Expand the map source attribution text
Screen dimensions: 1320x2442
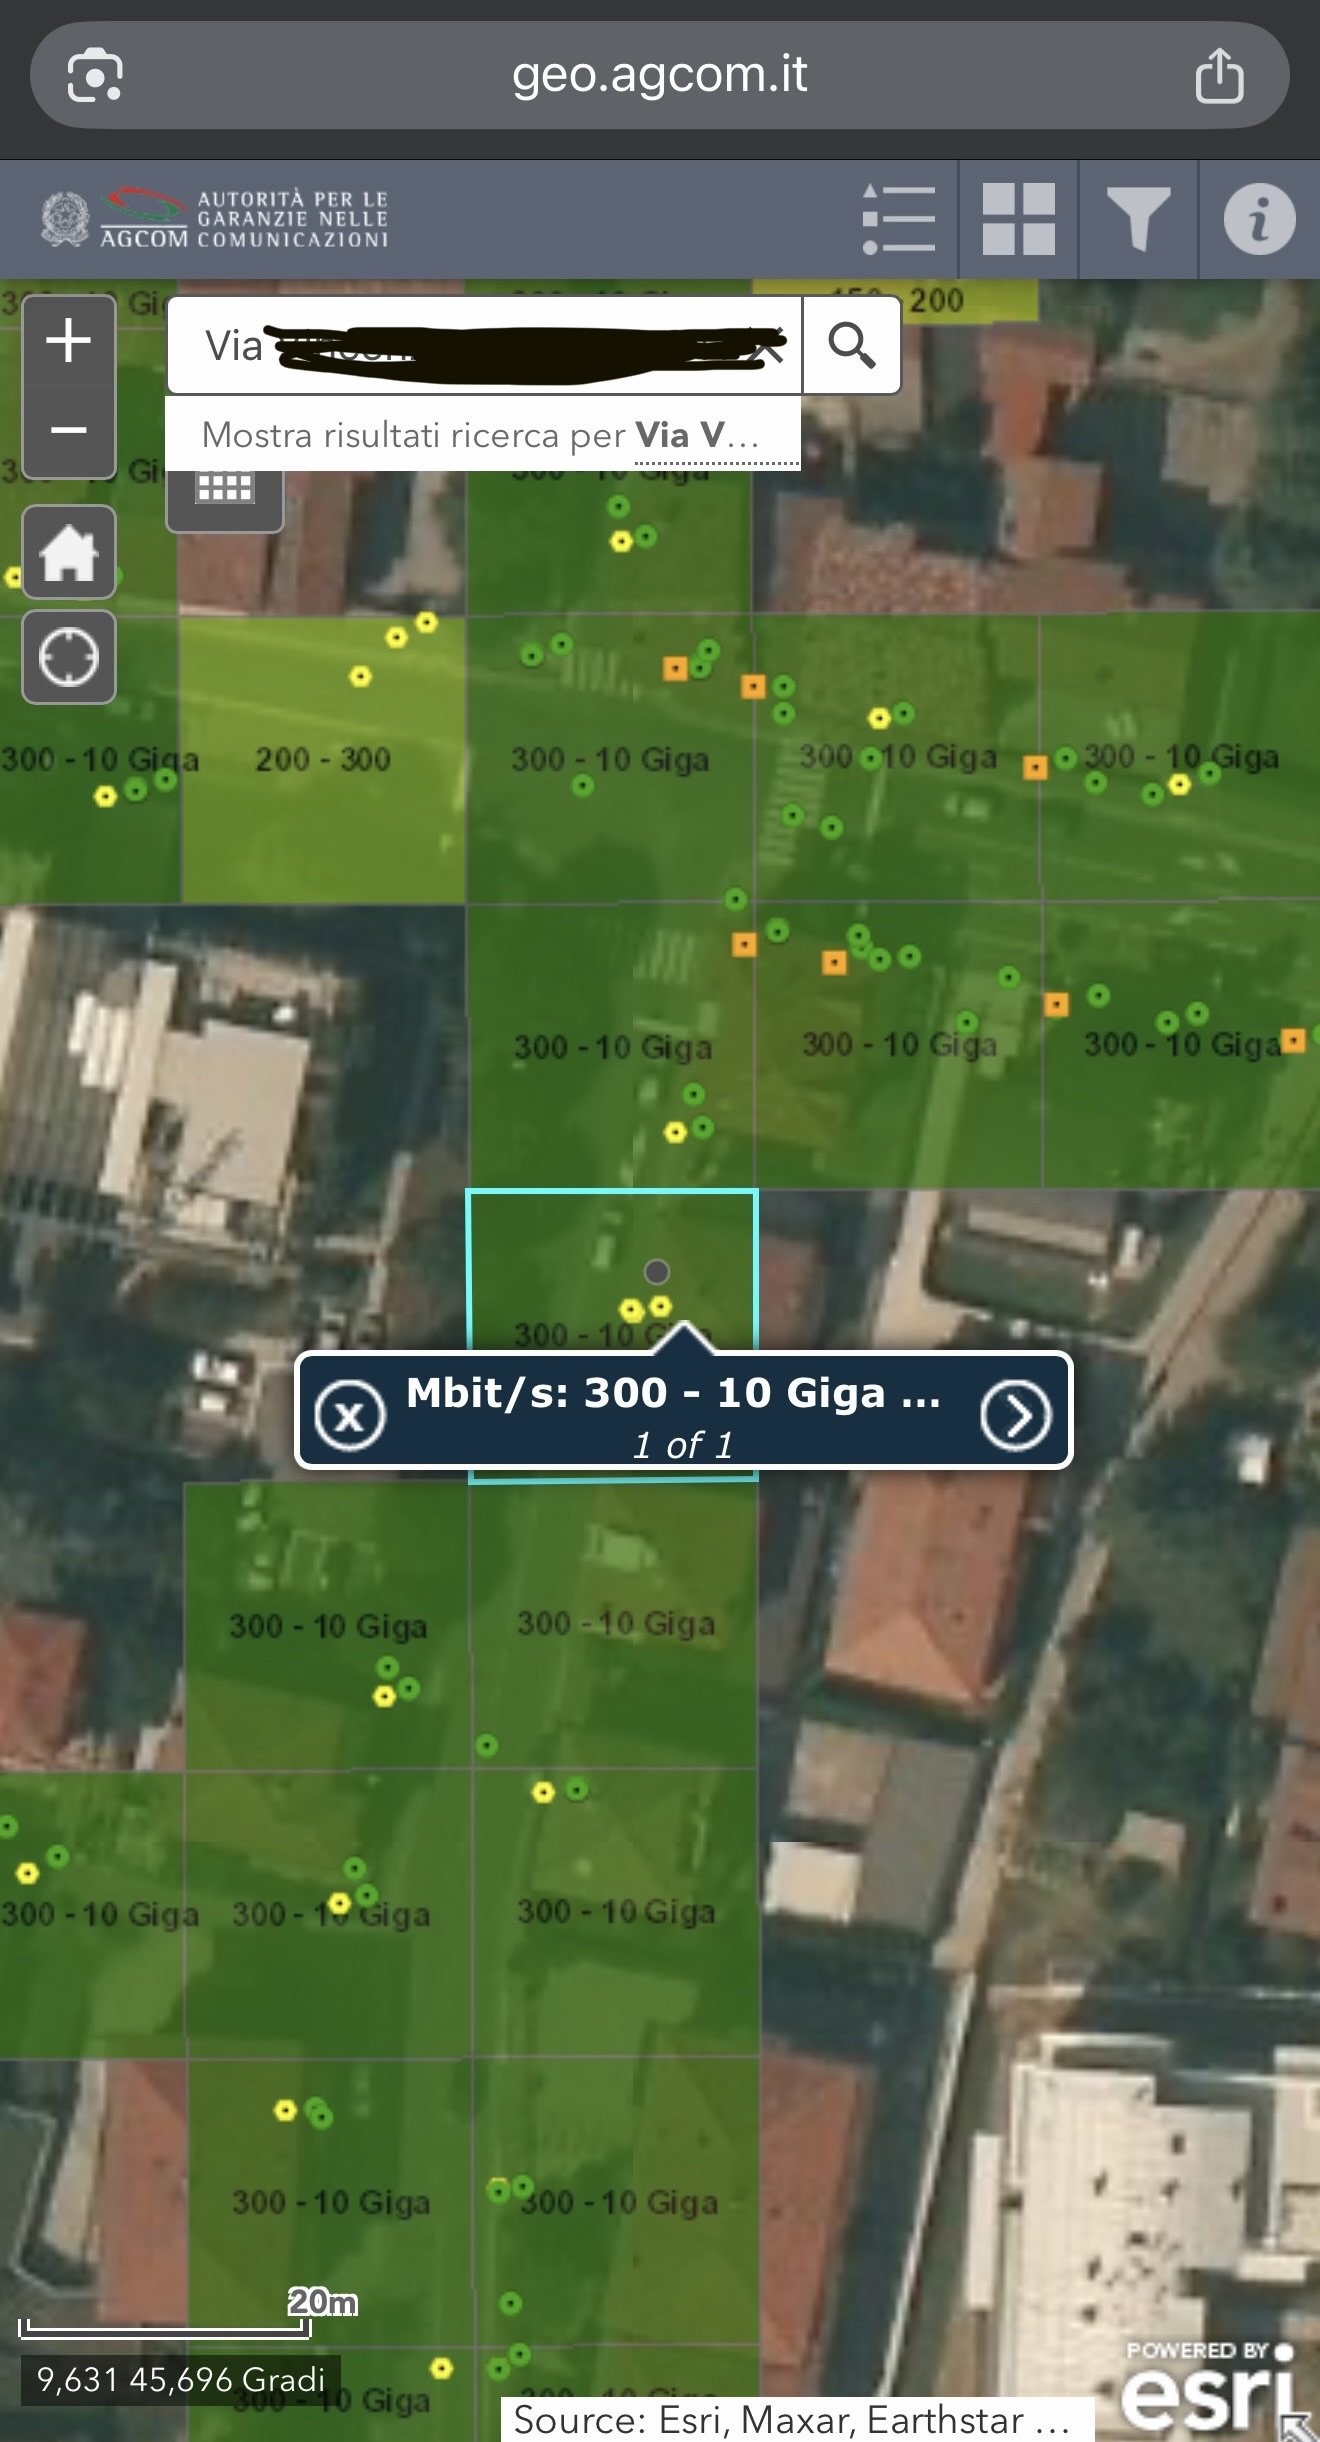(795, 2419)
